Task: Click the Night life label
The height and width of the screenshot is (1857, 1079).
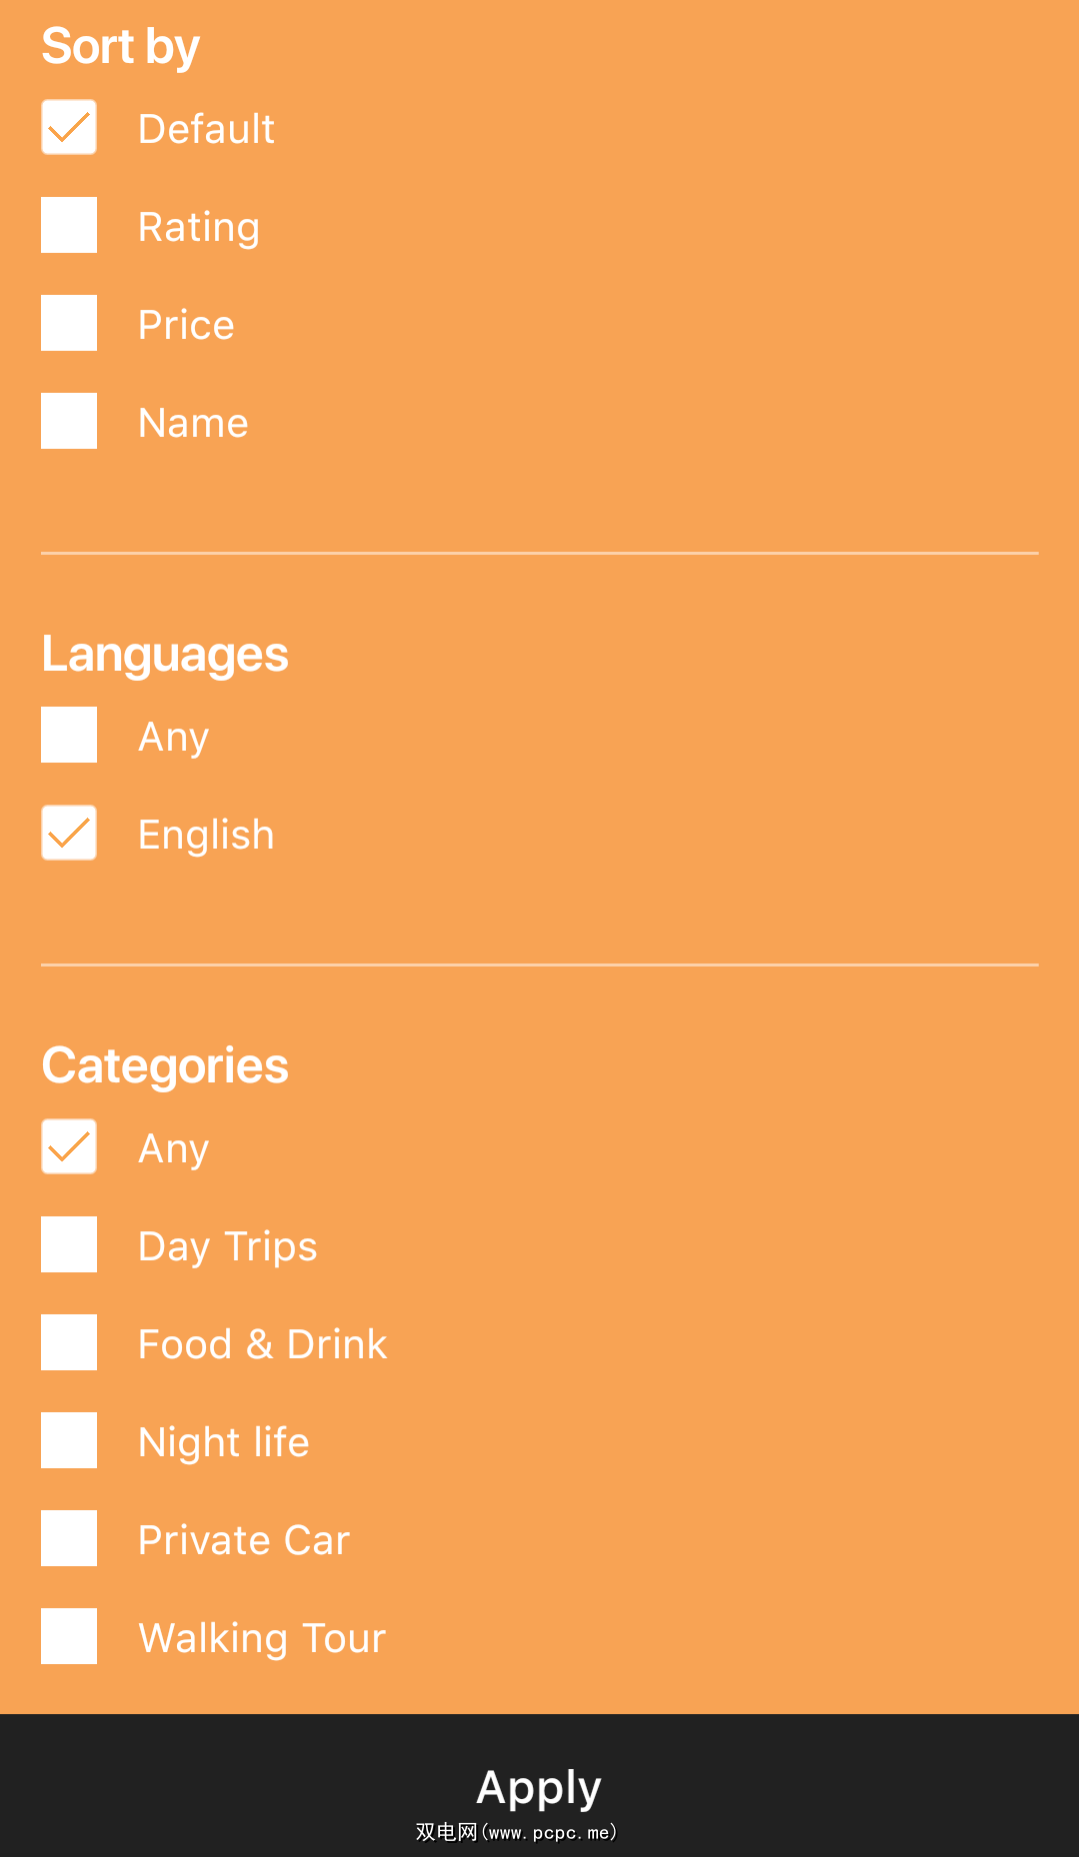Action: click(224, 1442)
